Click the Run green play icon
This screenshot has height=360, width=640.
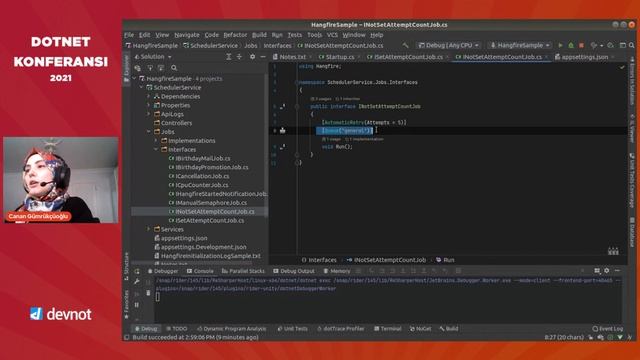(x=560, y=45)
